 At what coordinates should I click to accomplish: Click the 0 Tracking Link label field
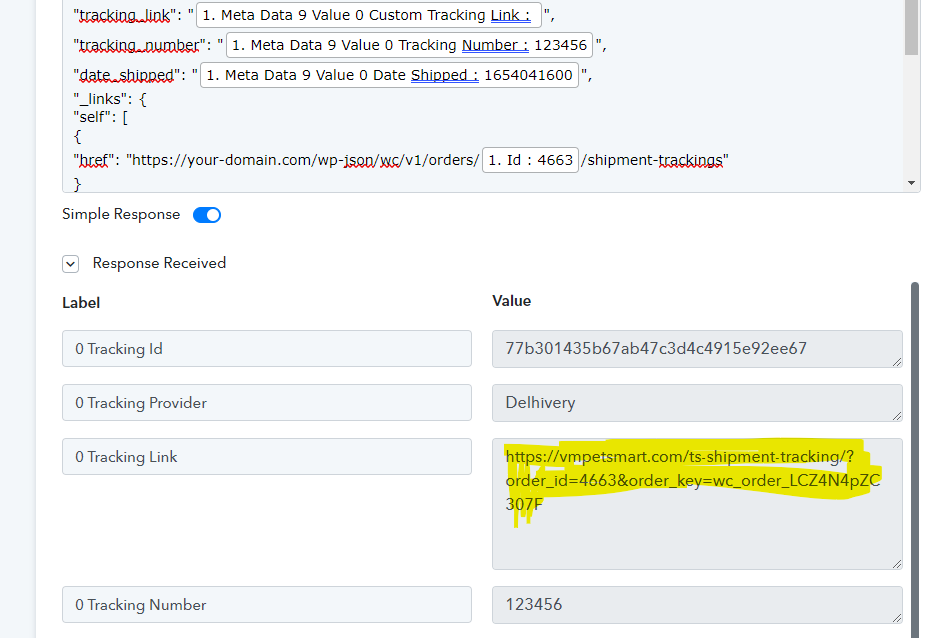267,457
